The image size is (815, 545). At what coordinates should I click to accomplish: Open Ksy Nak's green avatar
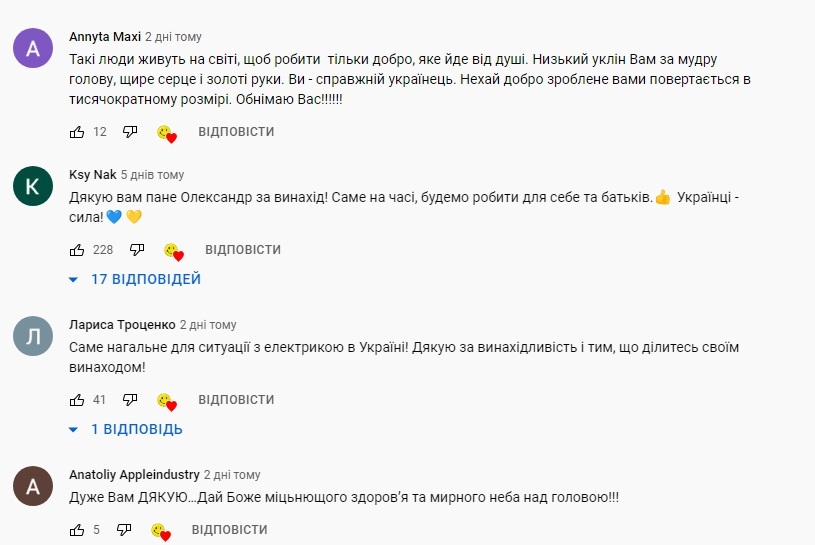click(x=33, y=186)
